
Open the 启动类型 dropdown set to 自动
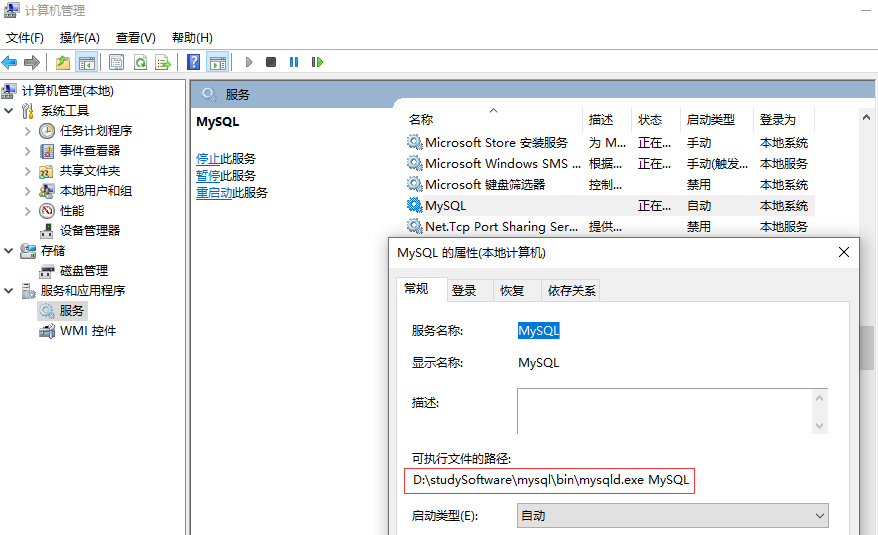[672, 515]
